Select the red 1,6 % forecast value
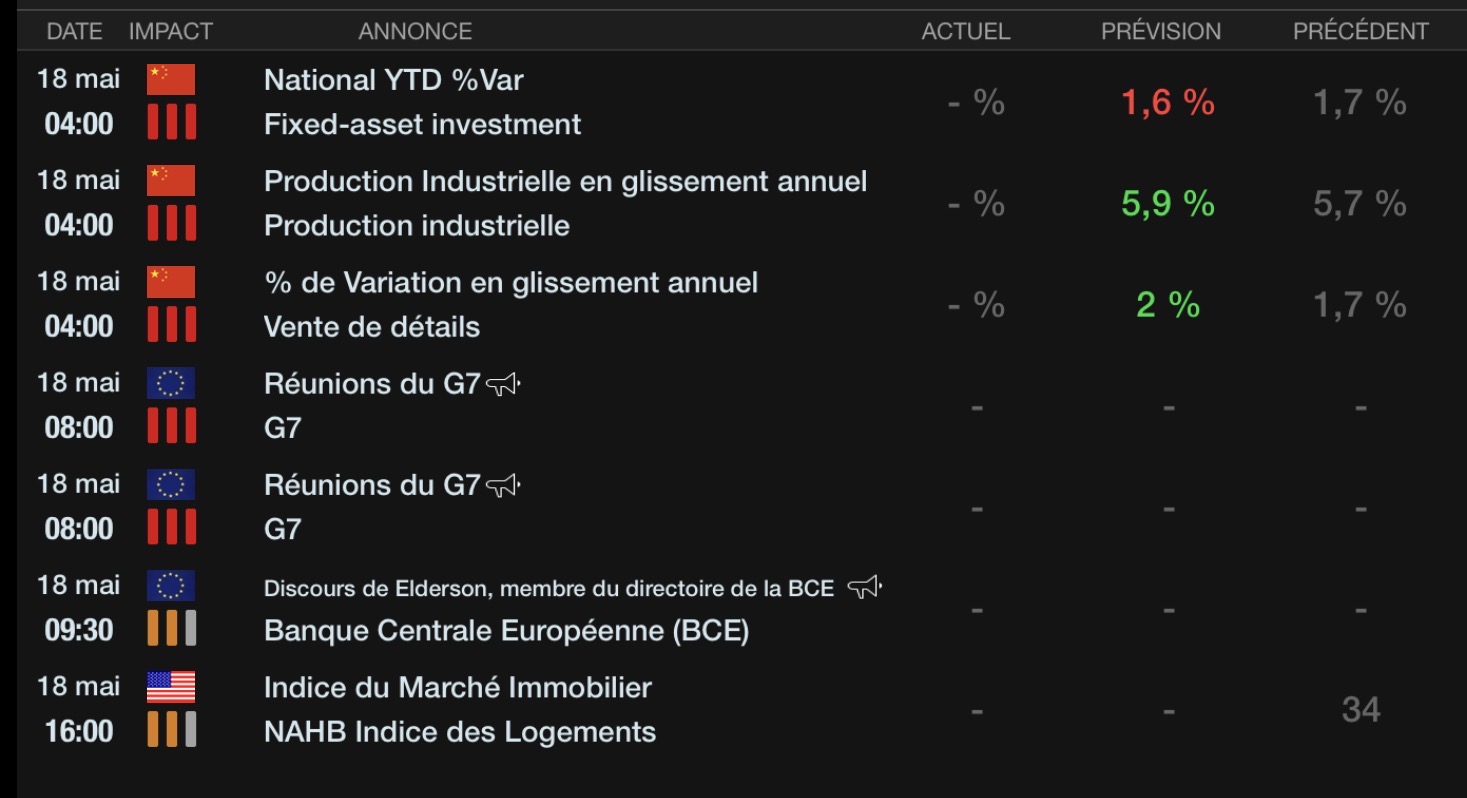Image resolution: width=1467 pixels, height=798 pixels. (1168, 102)
